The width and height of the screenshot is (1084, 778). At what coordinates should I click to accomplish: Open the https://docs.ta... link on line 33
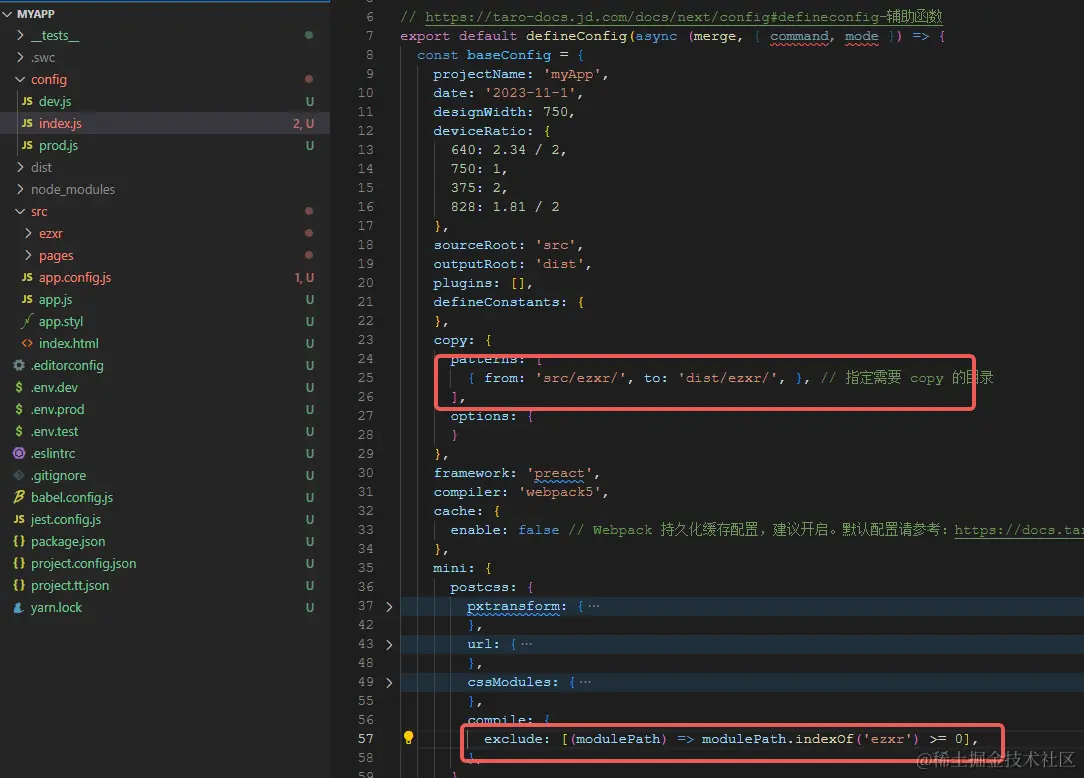(1019, 530)
